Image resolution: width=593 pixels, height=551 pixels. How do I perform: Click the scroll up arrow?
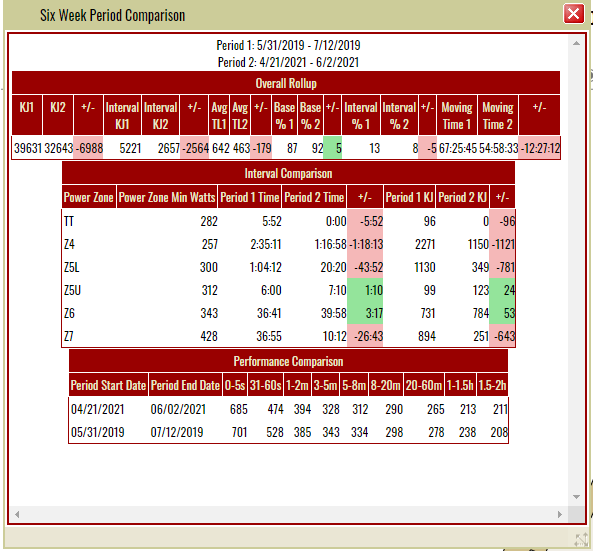coord(576,43)
